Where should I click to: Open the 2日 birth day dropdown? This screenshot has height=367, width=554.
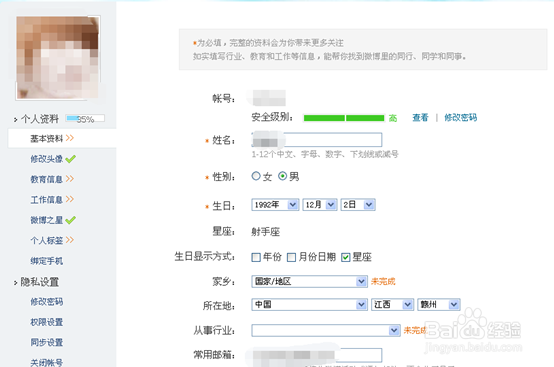click(358, 205)
